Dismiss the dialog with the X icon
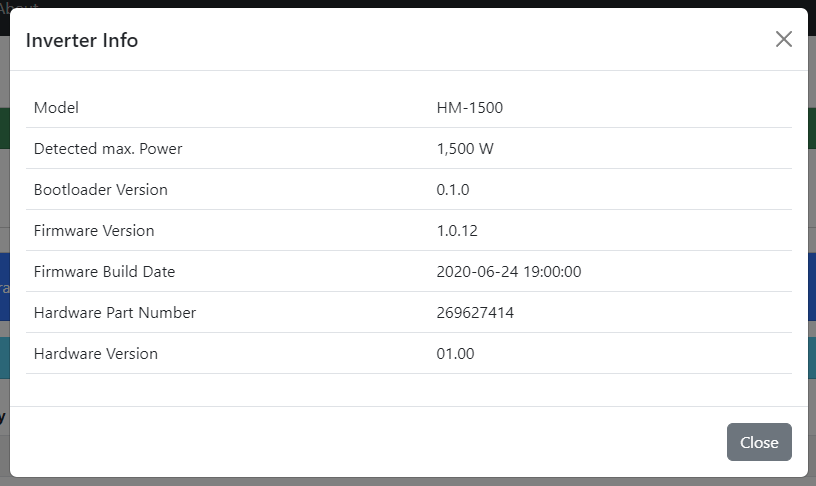The height and width of the screenshot is (486, 816). [784, 39]
